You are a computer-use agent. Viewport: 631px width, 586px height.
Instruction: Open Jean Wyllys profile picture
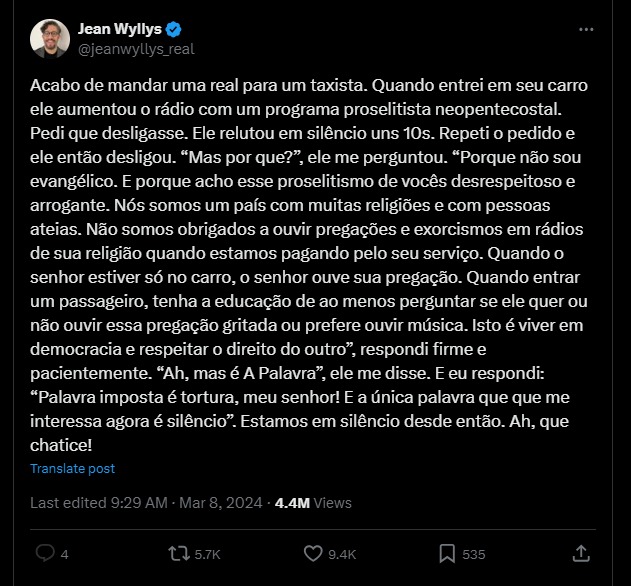[x=50, y=39]
